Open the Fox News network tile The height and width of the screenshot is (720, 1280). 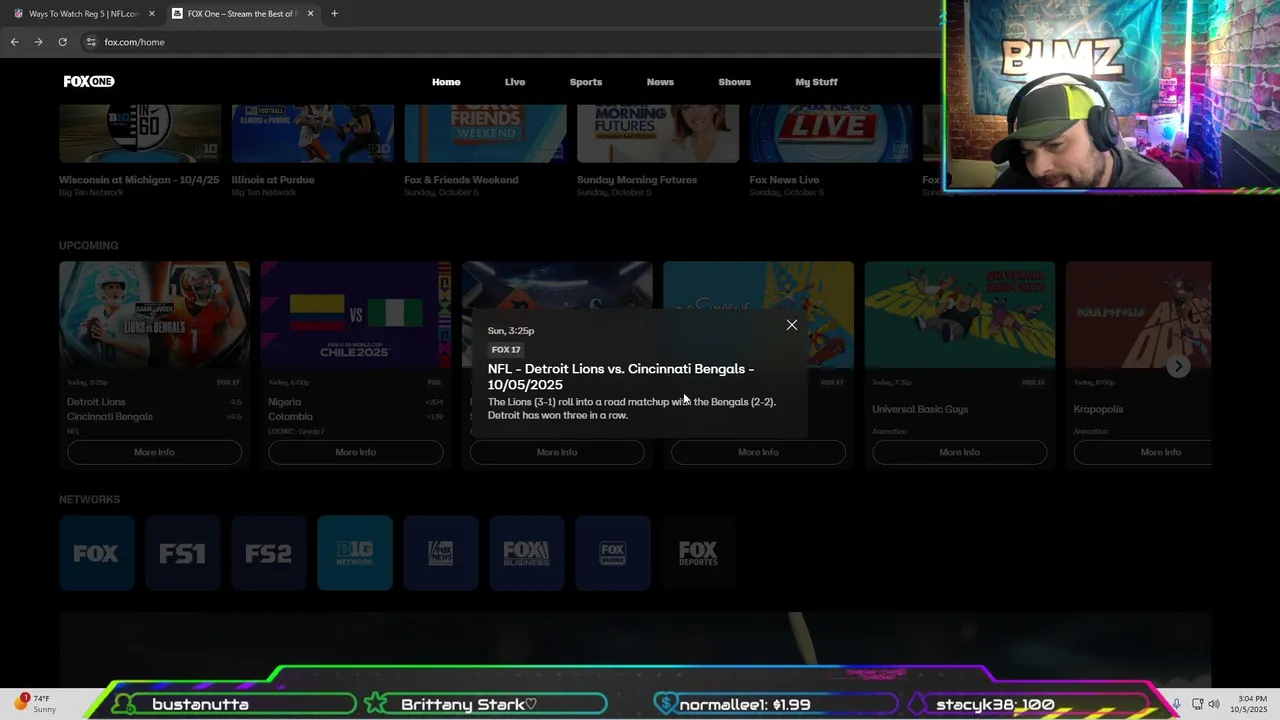pos(441,553)
